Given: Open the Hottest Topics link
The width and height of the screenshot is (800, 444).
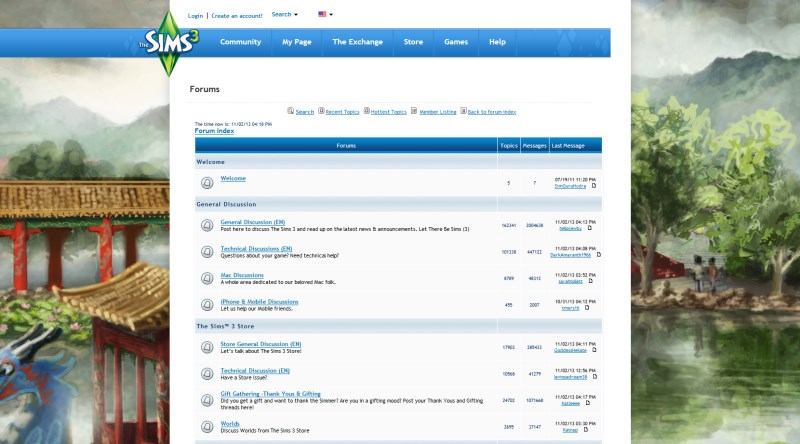Looking at the screenshot, I should point(389,112).
